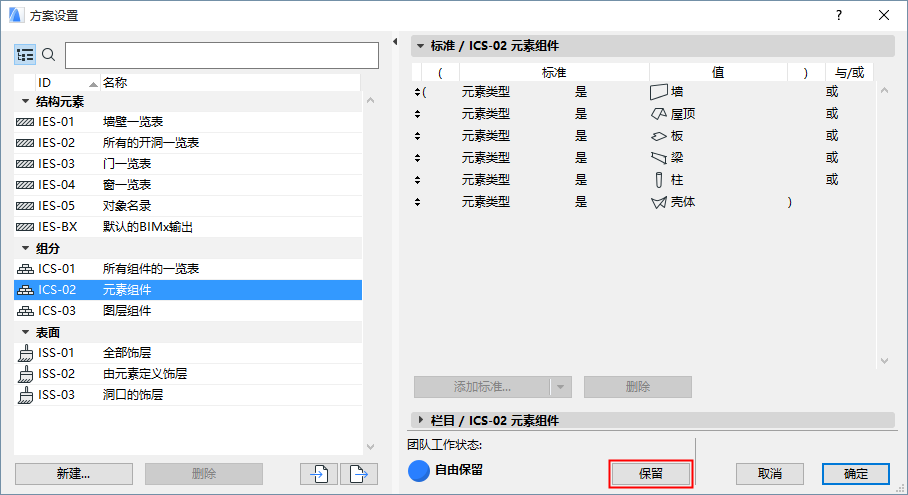Click the 删除 button under criteria list
The width and height of the screenshot is (908, 495).
click(638, 387)
